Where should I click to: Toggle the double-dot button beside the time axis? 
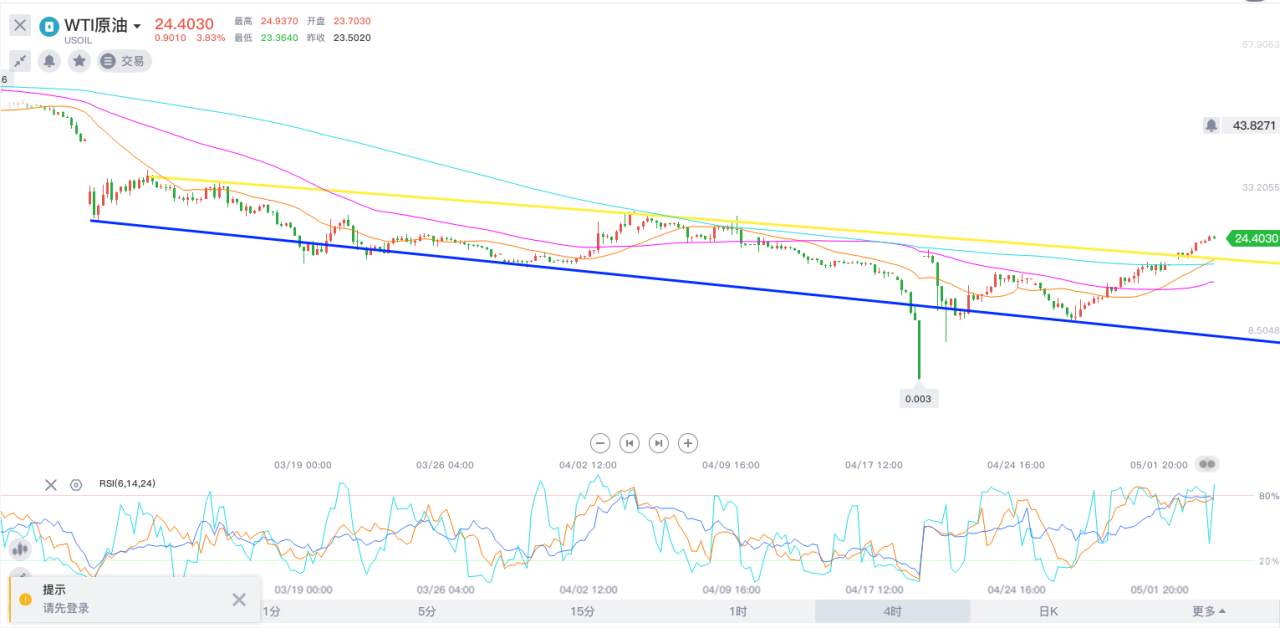[1207, 465]
